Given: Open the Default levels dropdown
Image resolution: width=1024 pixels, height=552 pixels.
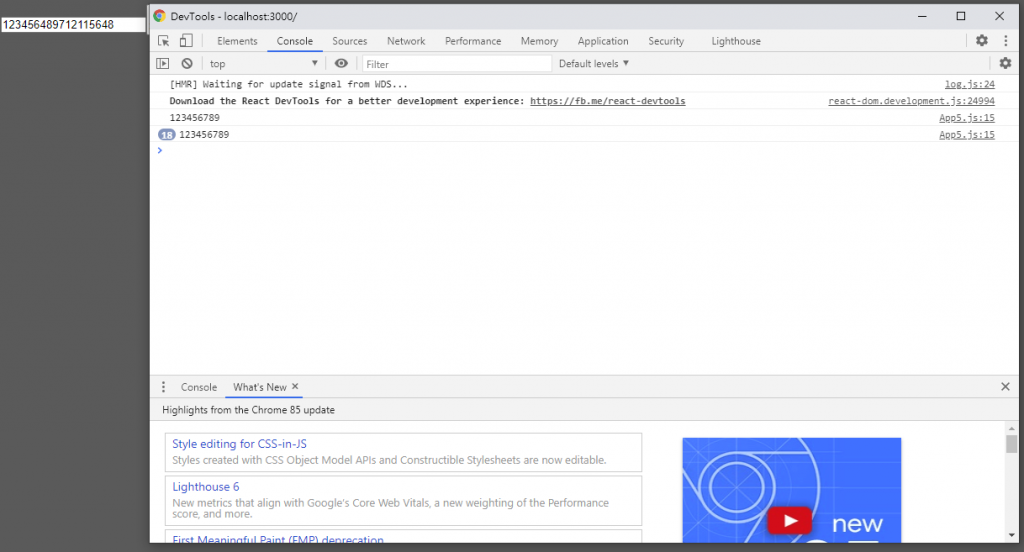Looking at the screenshot, I should [x=594, y=63].
